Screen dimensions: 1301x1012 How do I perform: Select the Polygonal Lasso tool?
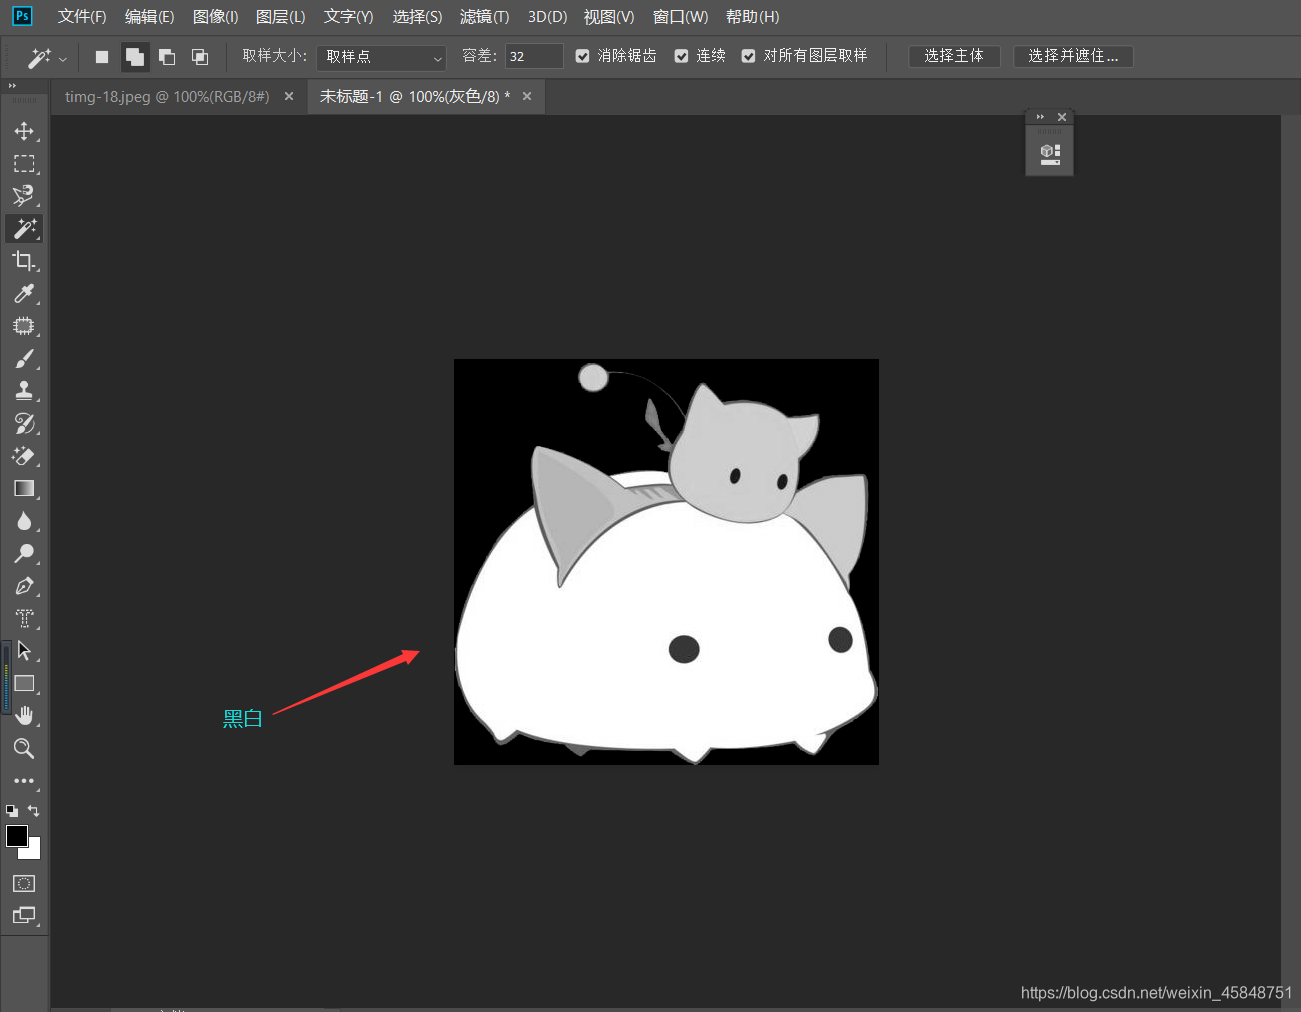click(24, 196)
